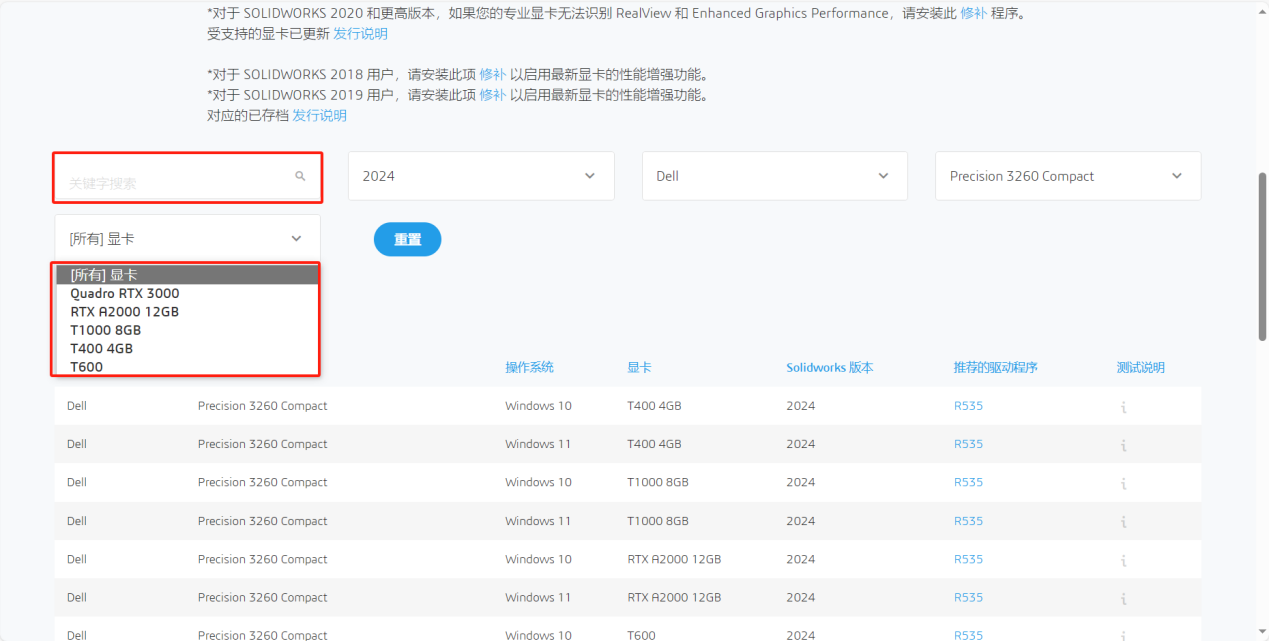View test info icon for Windows 11 T1000 row
This screenshot has width=1269, height=641.
pos(1122,520)
